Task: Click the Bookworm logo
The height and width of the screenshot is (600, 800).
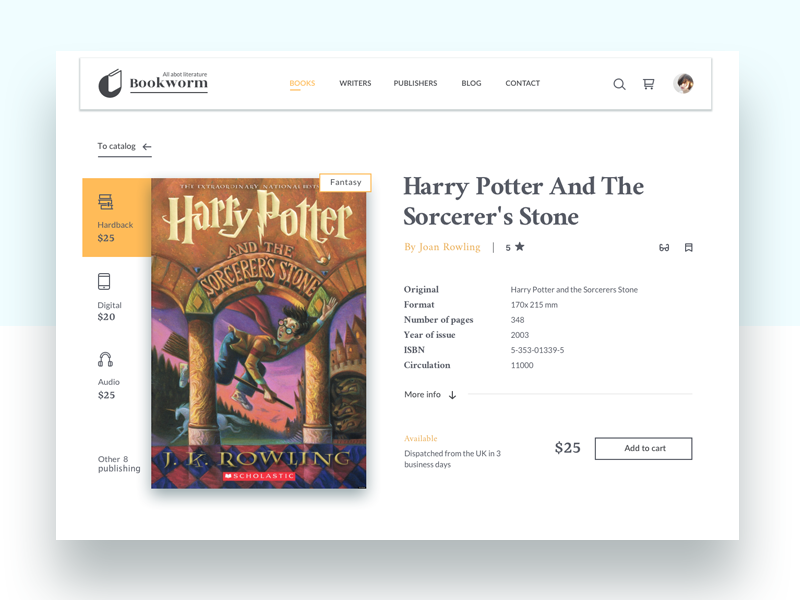Action: pyautogui.click(x=153, y=84)
